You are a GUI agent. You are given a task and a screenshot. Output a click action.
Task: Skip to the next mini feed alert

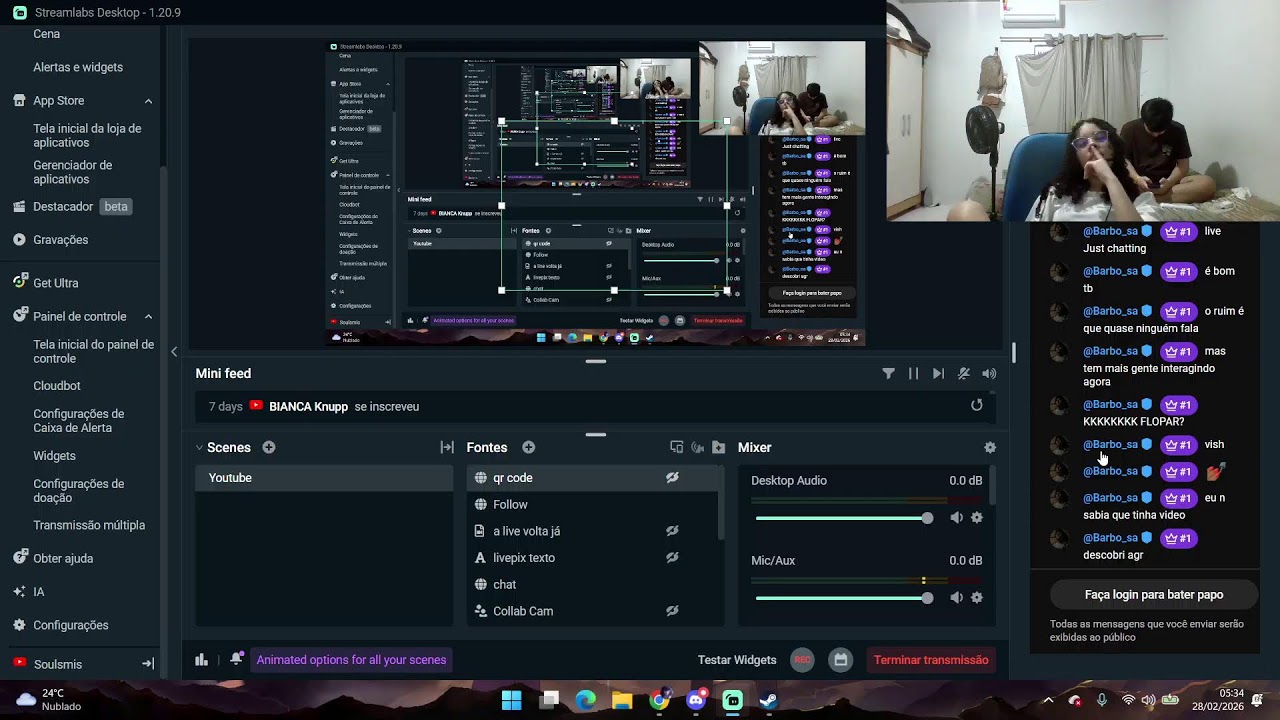tap(938, 374)
